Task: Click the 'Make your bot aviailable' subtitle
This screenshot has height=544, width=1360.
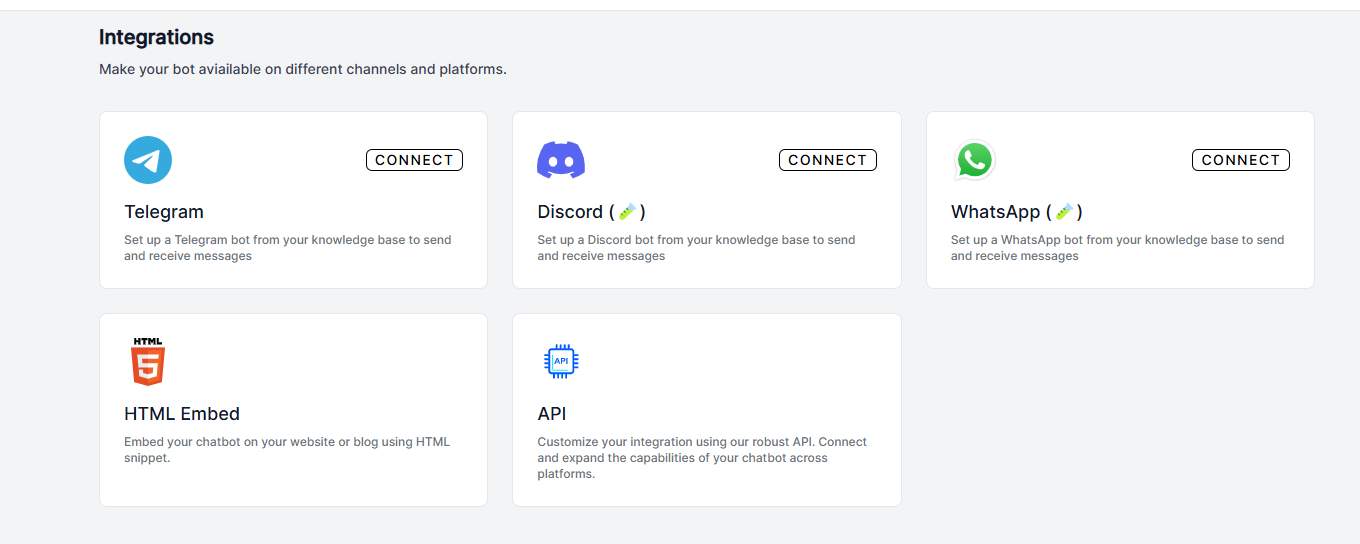Action: (x=303, y=70)
